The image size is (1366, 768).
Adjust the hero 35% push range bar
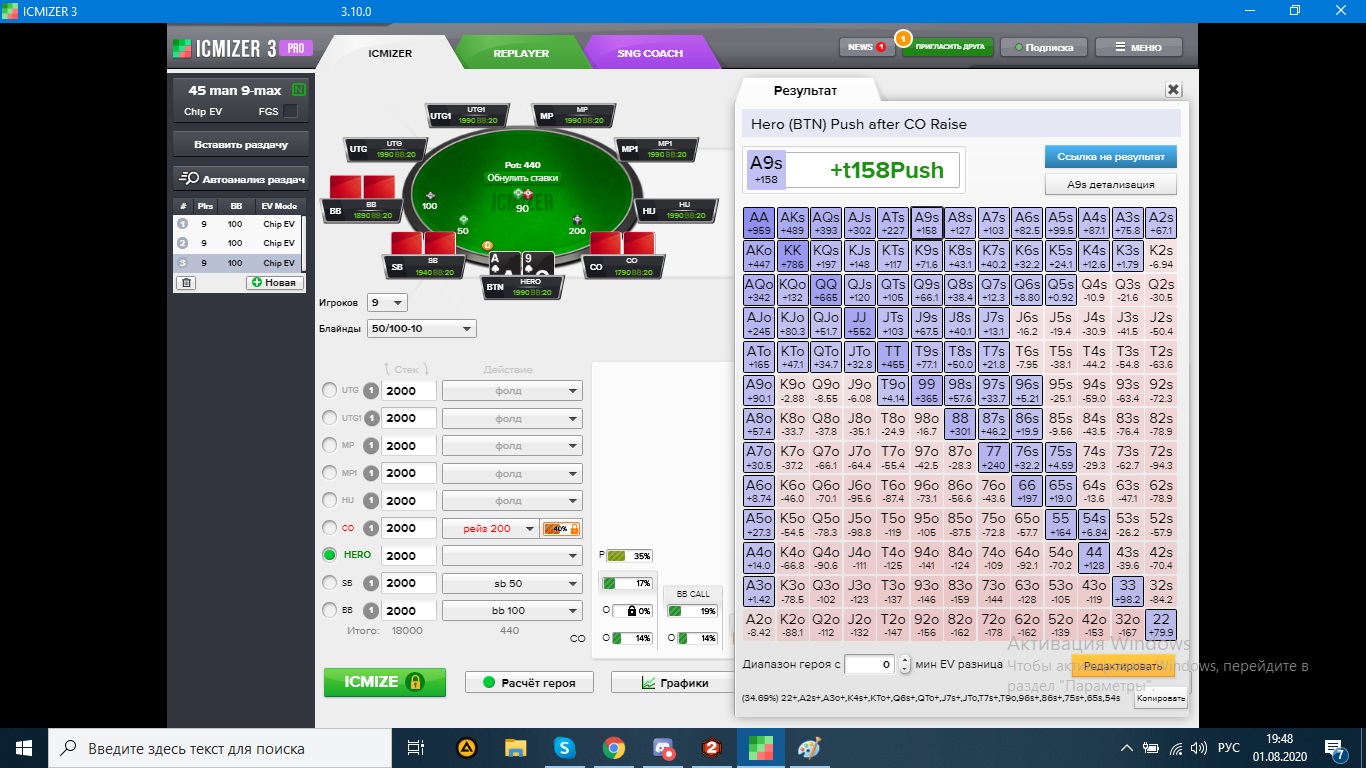[630, 556]
